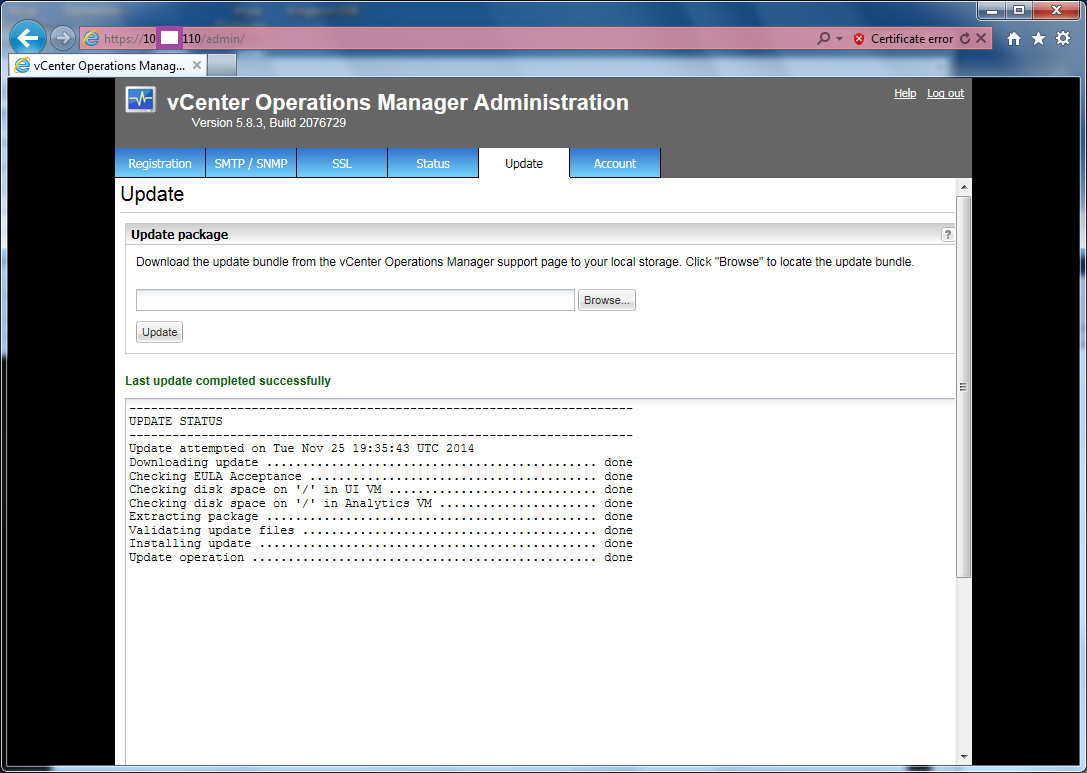Image resolution: width=1087 pixels, height=773 pixels.
Task: Click the Refresh page icon
Action: pyautogui.click(x=965, y=39)
